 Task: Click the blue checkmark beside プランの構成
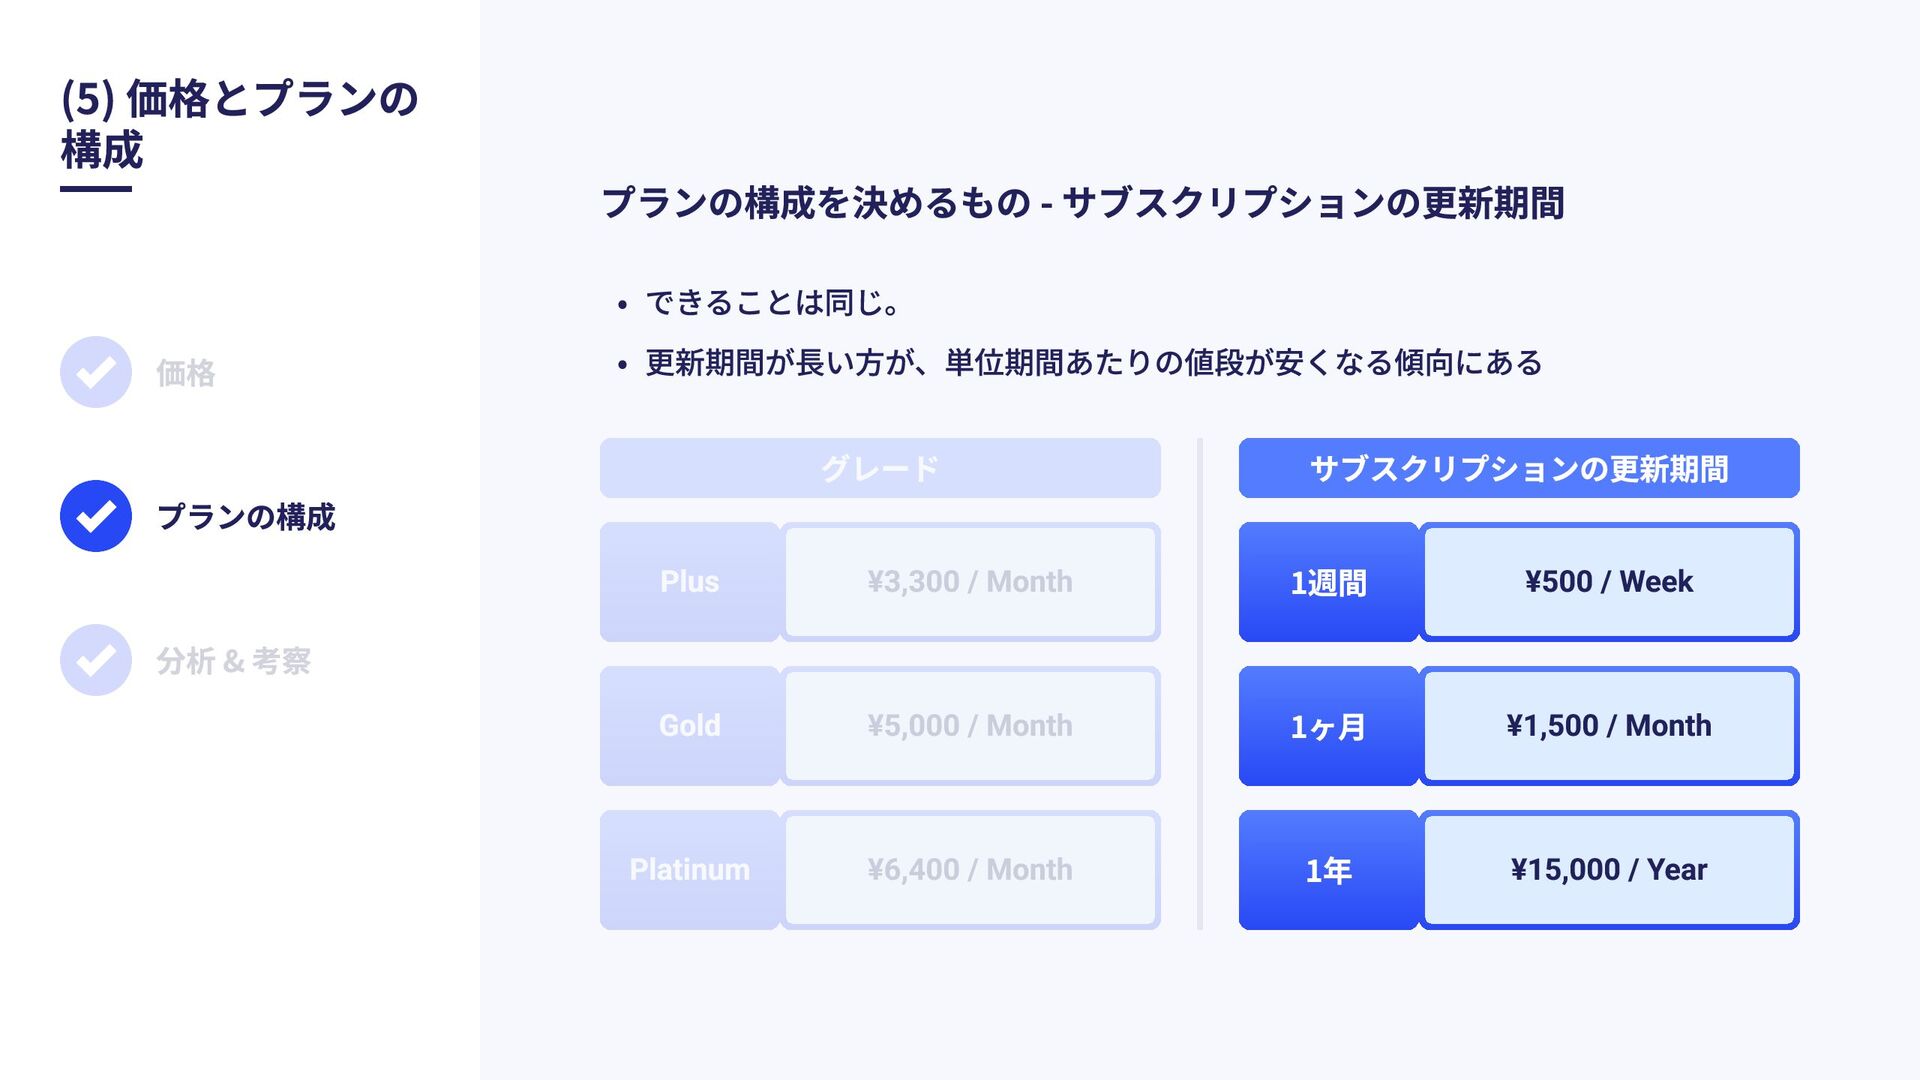96,516
